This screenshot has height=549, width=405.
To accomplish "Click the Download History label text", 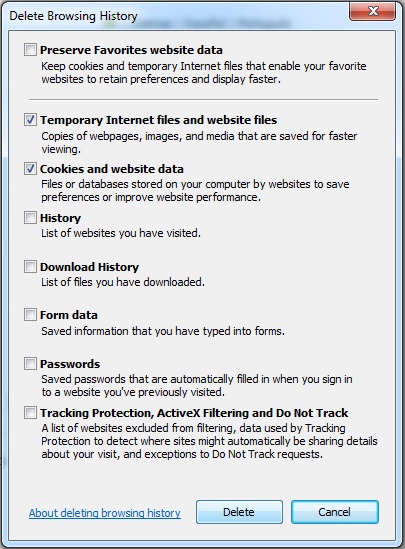I will pos(90,267).
